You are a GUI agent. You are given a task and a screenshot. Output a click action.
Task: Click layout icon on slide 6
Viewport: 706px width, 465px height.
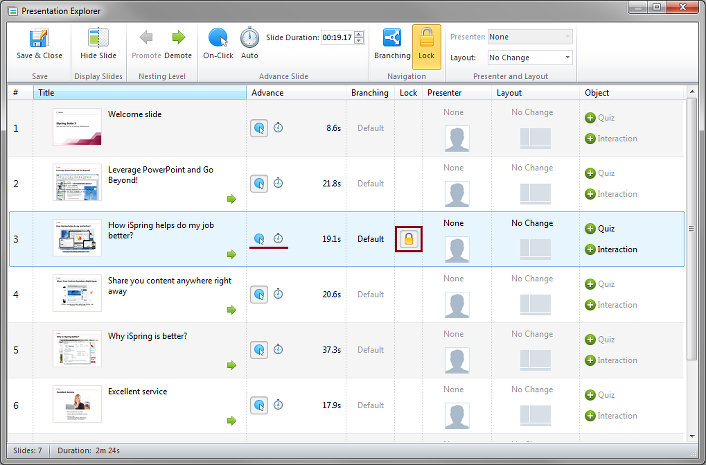[x=535, y=415]
